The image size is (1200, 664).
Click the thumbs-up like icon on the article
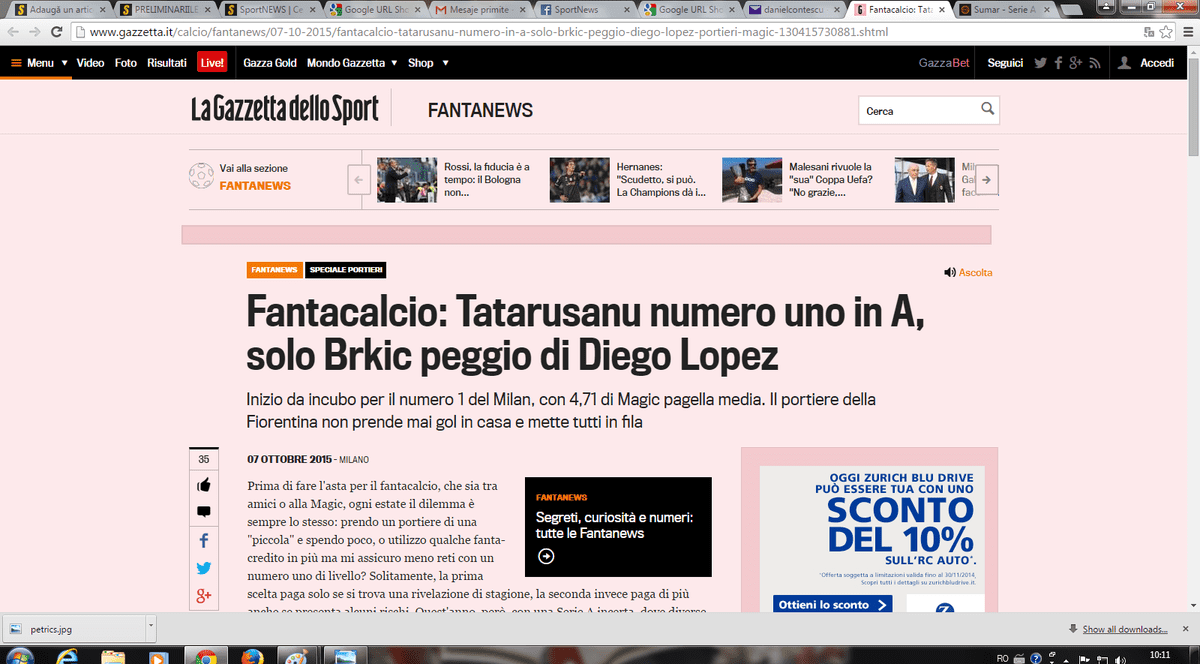(204, 484)
